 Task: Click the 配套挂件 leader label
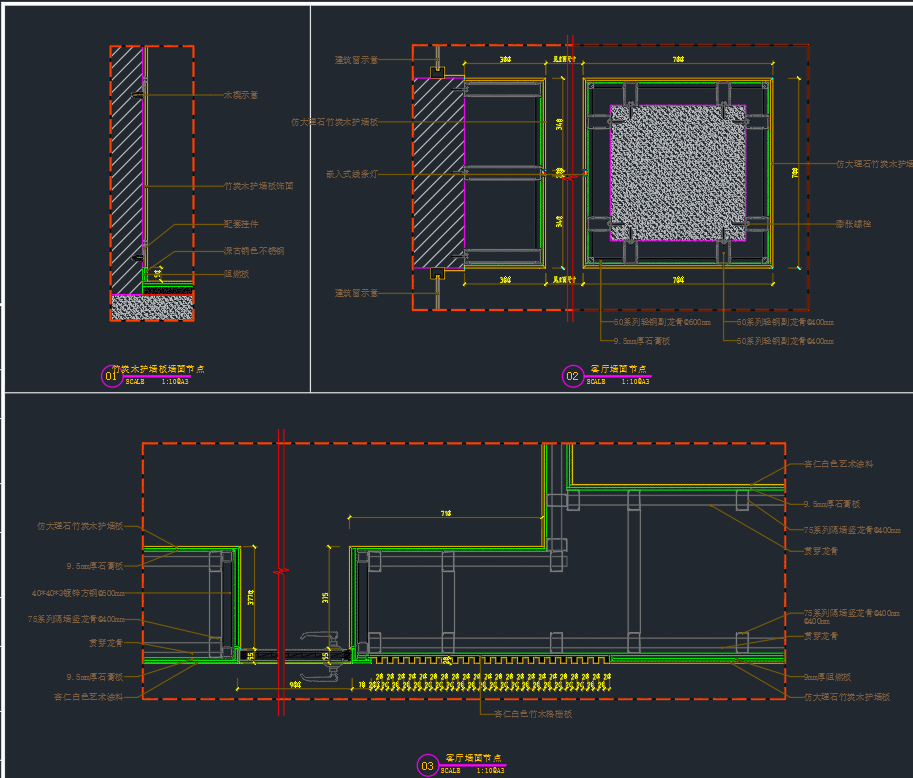click(241, 224)
